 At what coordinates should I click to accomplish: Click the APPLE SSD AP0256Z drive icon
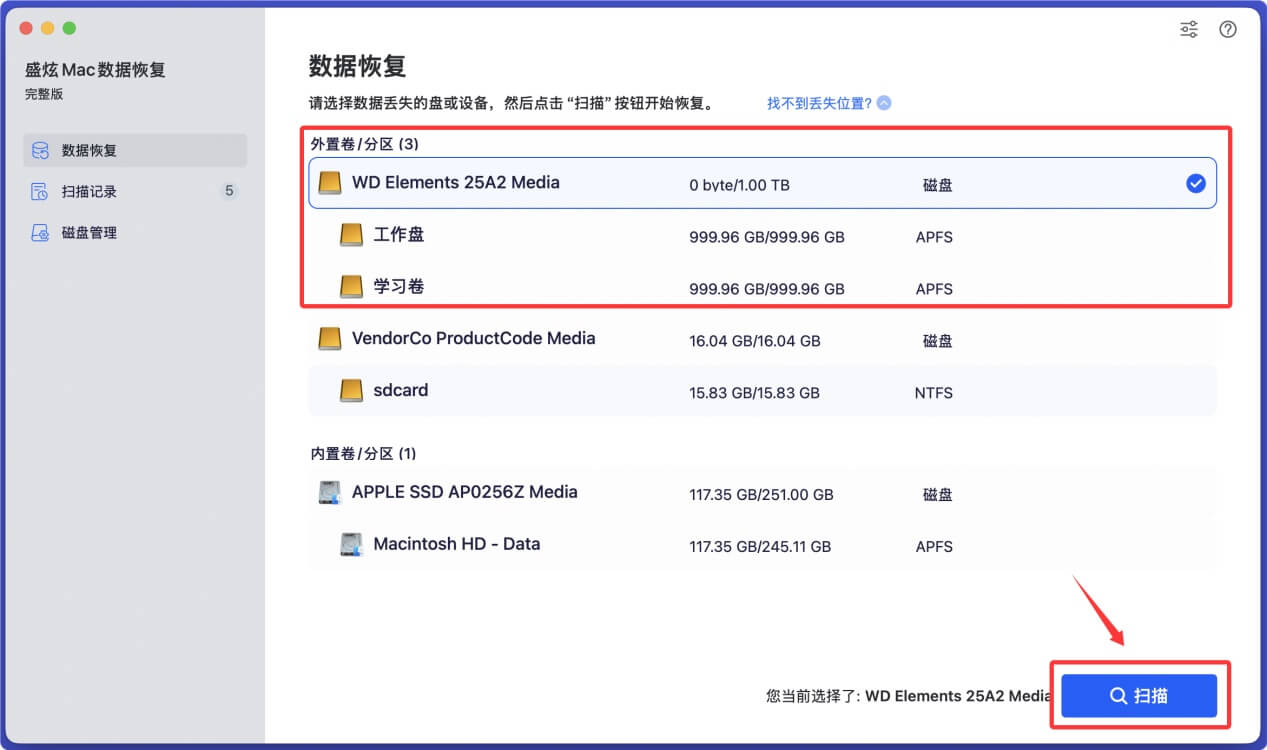328,491
